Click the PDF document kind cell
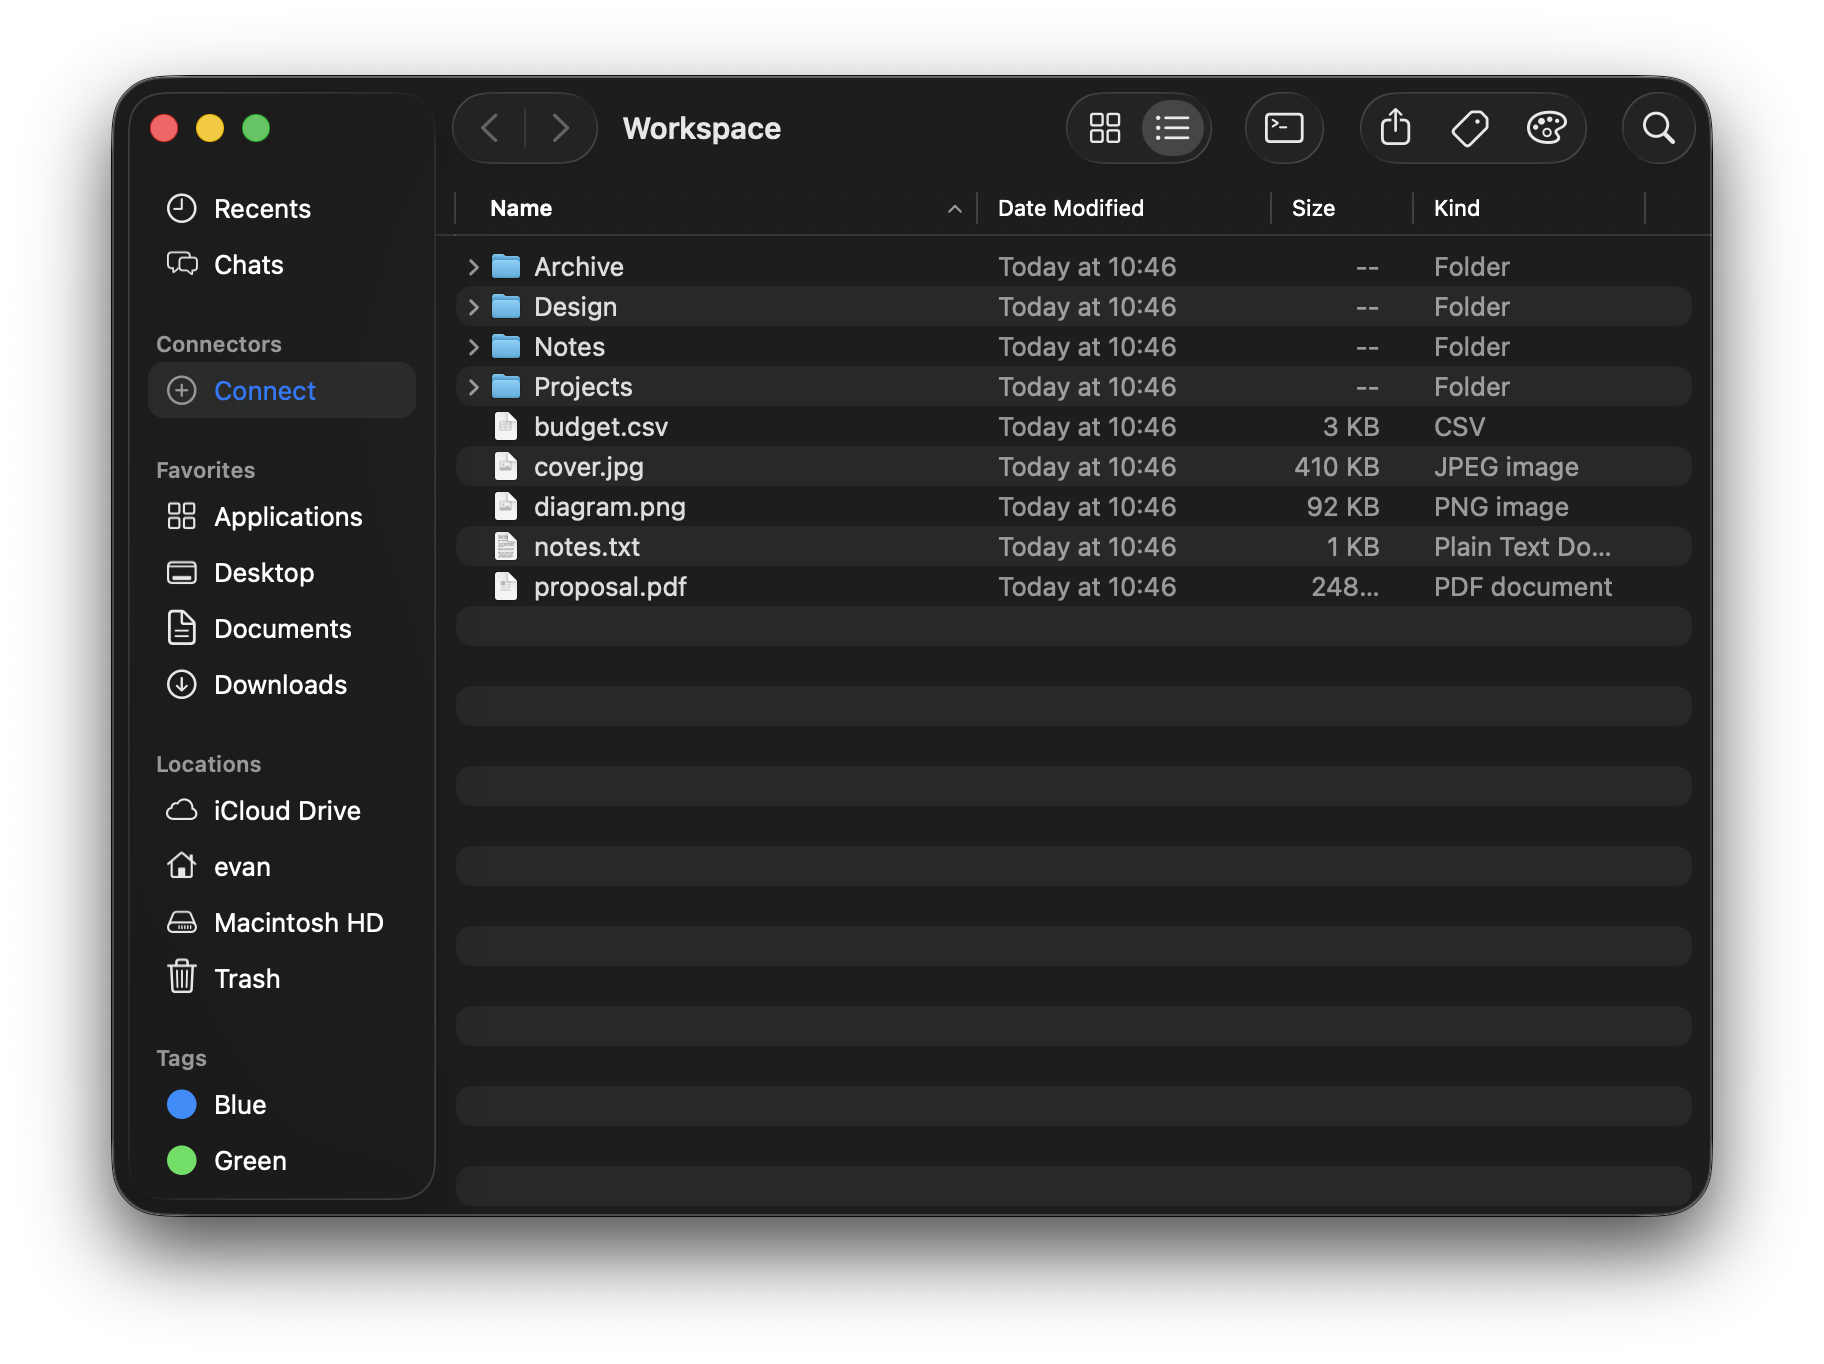 point(1523,587)
